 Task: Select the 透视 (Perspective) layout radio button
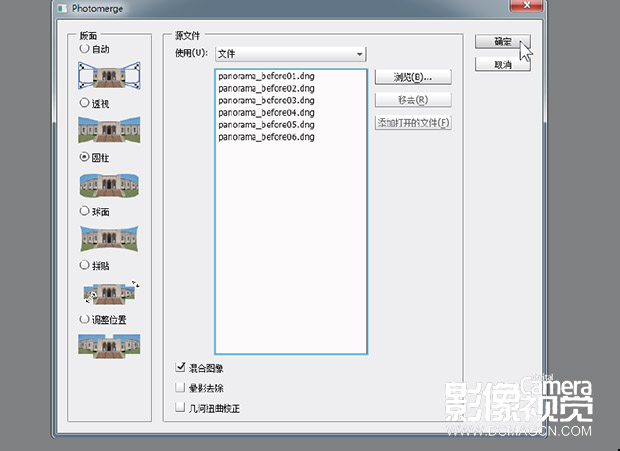point(84,103)
